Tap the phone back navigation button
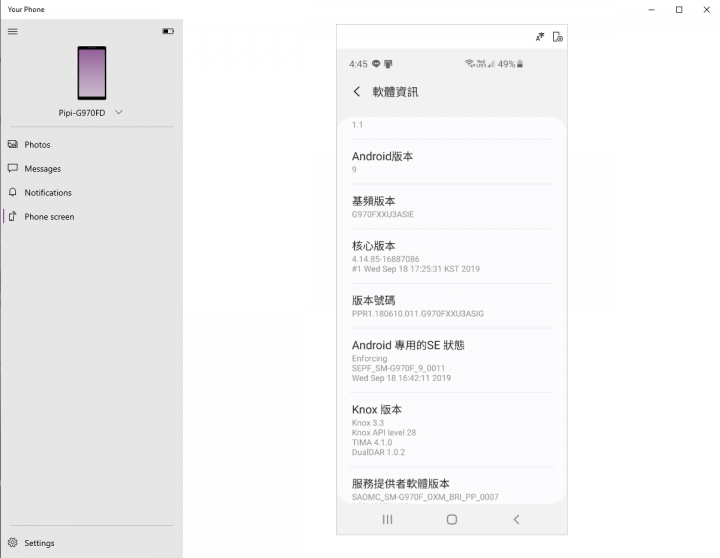Viewport: 720px width, 558px height. pos(516,519)
